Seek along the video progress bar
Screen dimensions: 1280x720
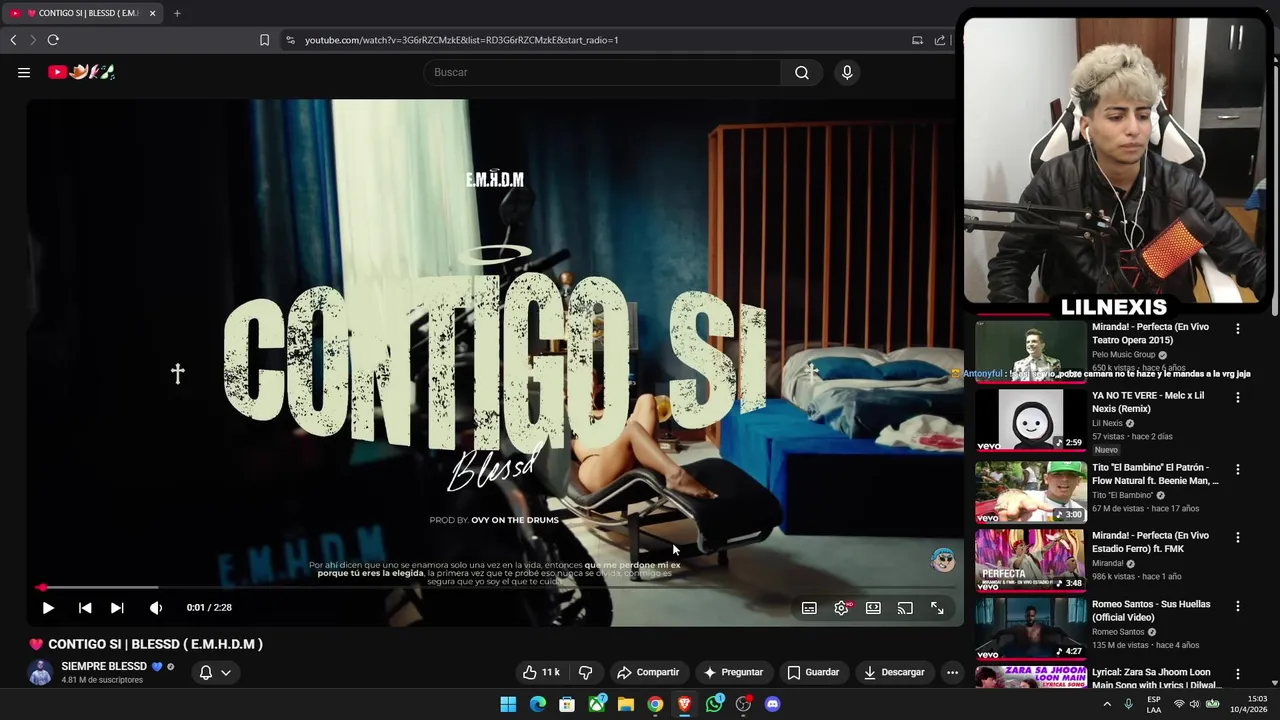pyautogui.click(x=495, y=587)
